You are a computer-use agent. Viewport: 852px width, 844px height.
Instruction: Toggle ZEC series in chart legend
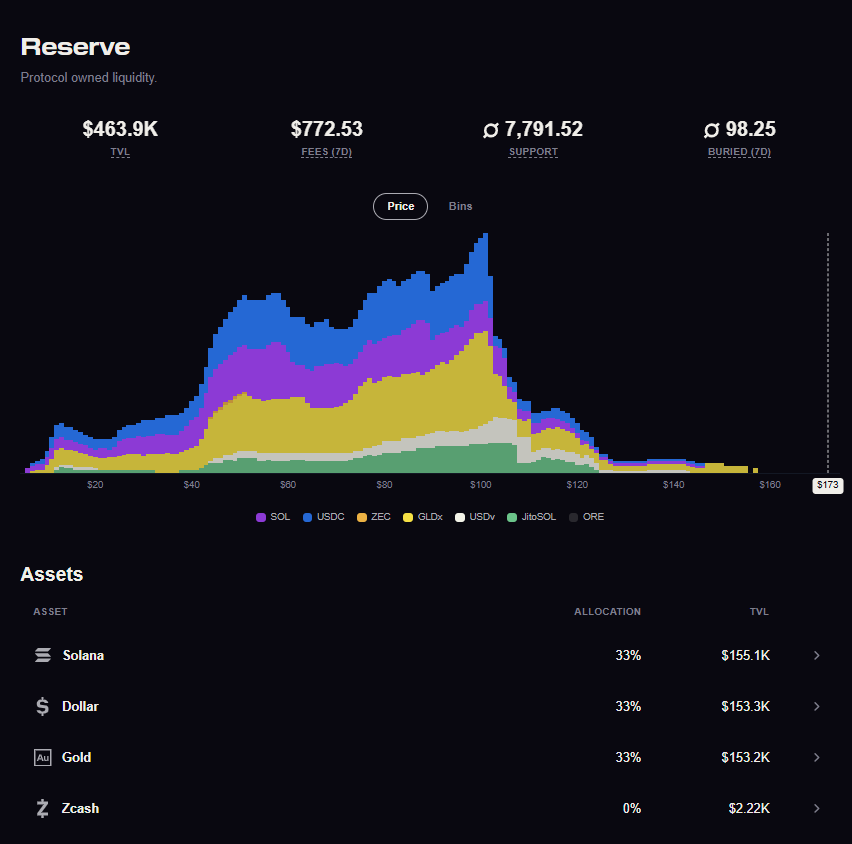[374, 517]
